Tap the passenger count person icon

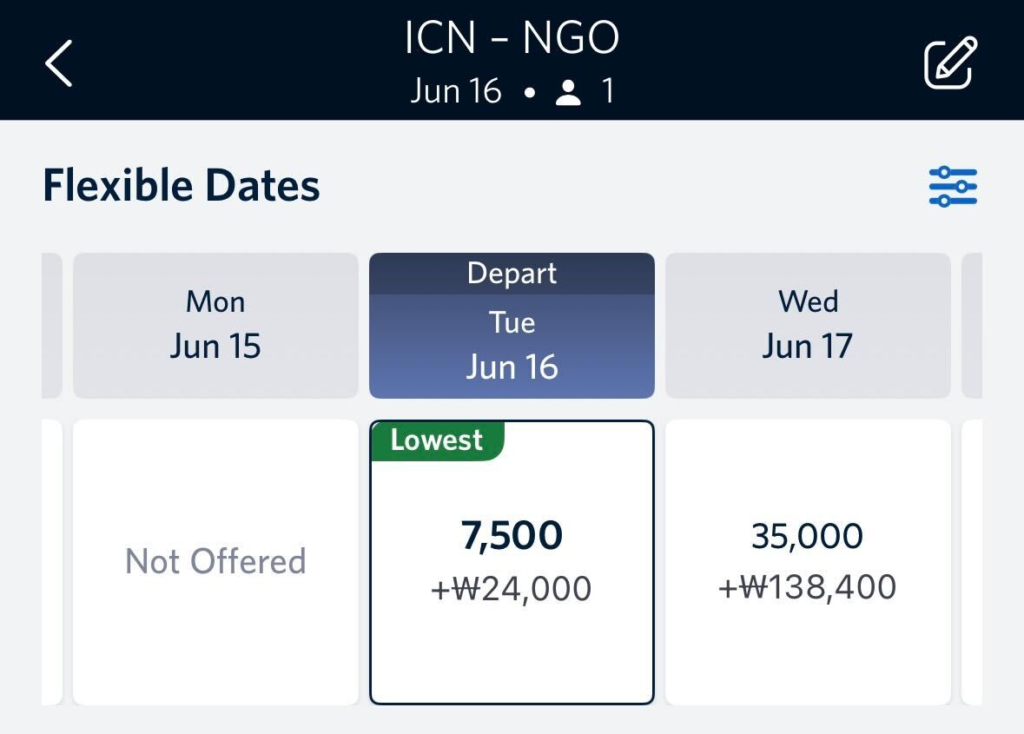coord(569,93)
